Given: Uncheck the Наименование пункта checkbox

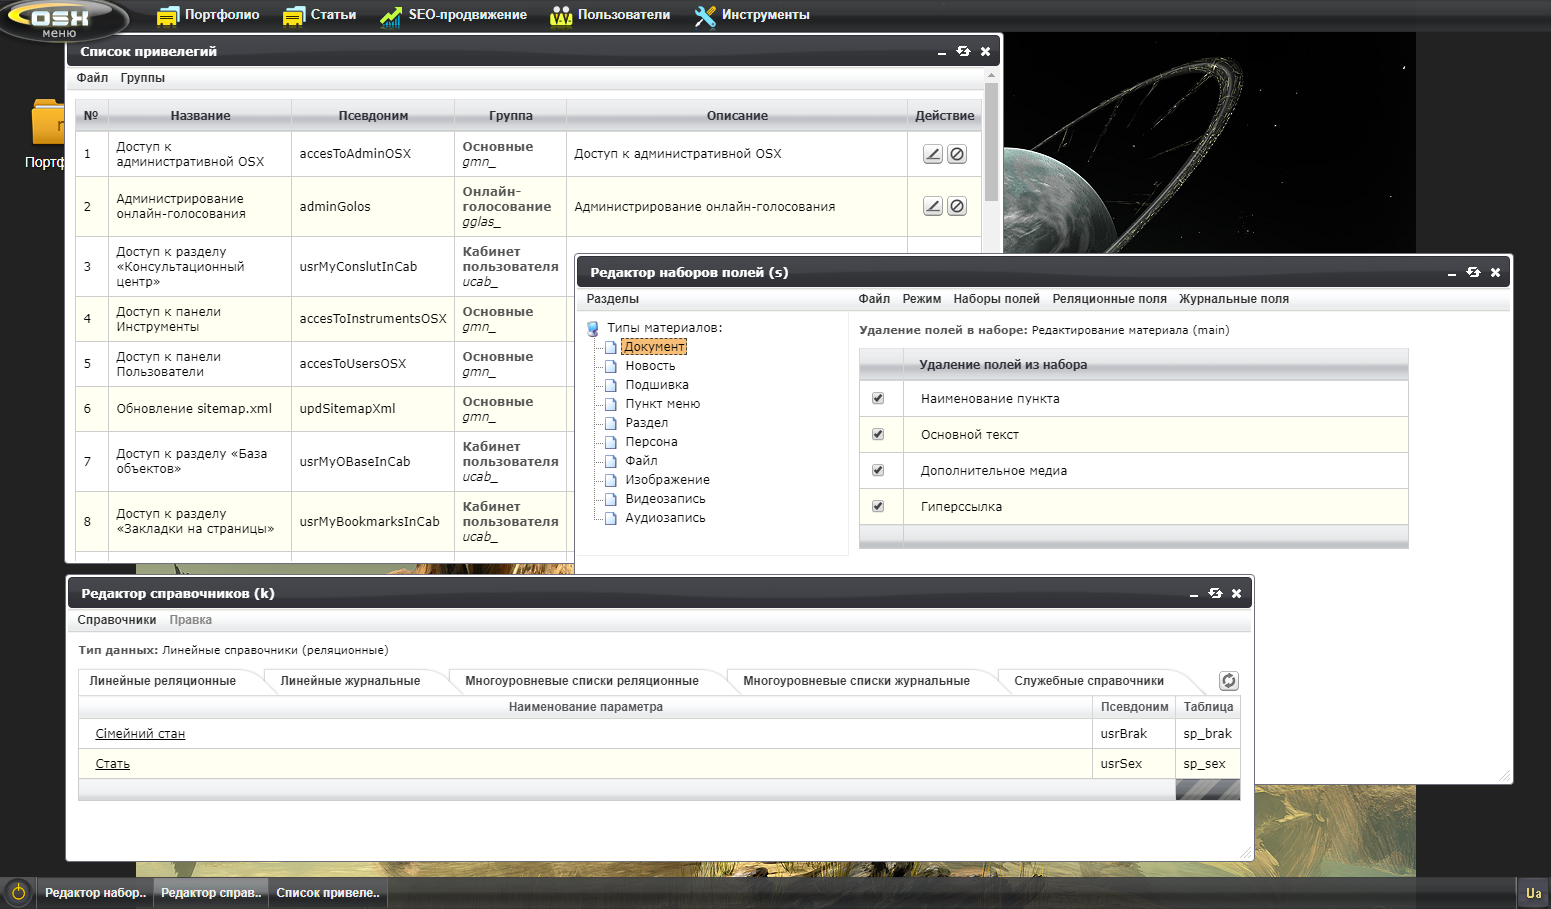Looking at the screenshot, I should (878, 398).
